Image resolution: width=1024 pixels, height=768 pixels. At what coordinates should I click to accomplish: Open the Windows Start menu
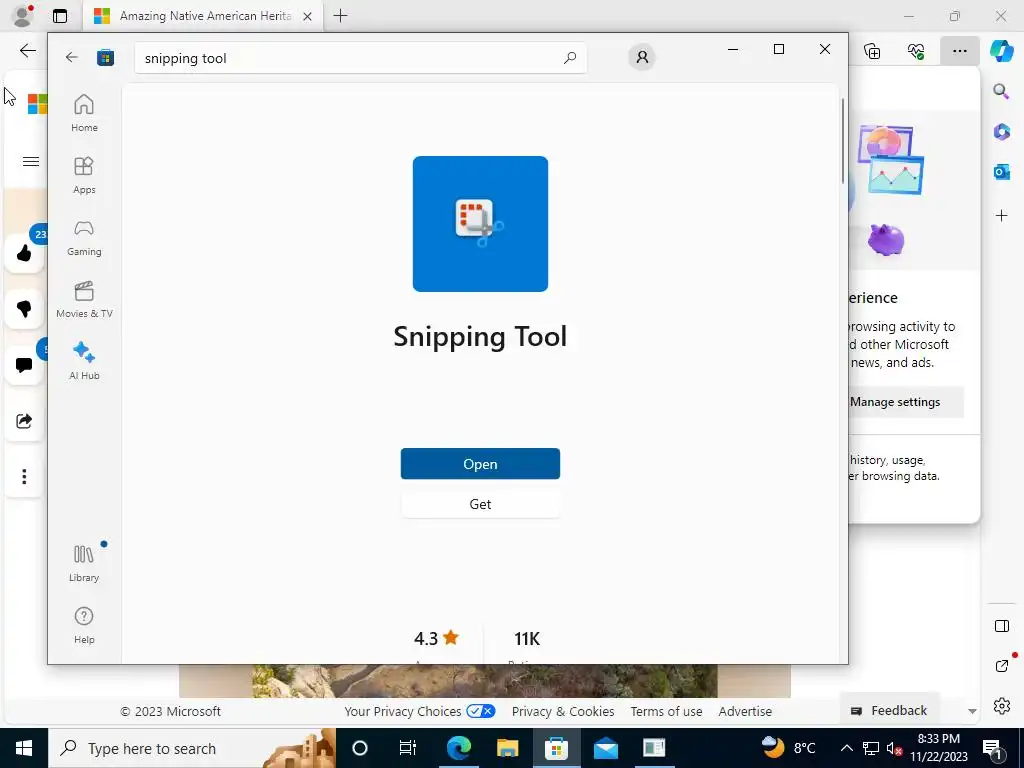point(24,748)
